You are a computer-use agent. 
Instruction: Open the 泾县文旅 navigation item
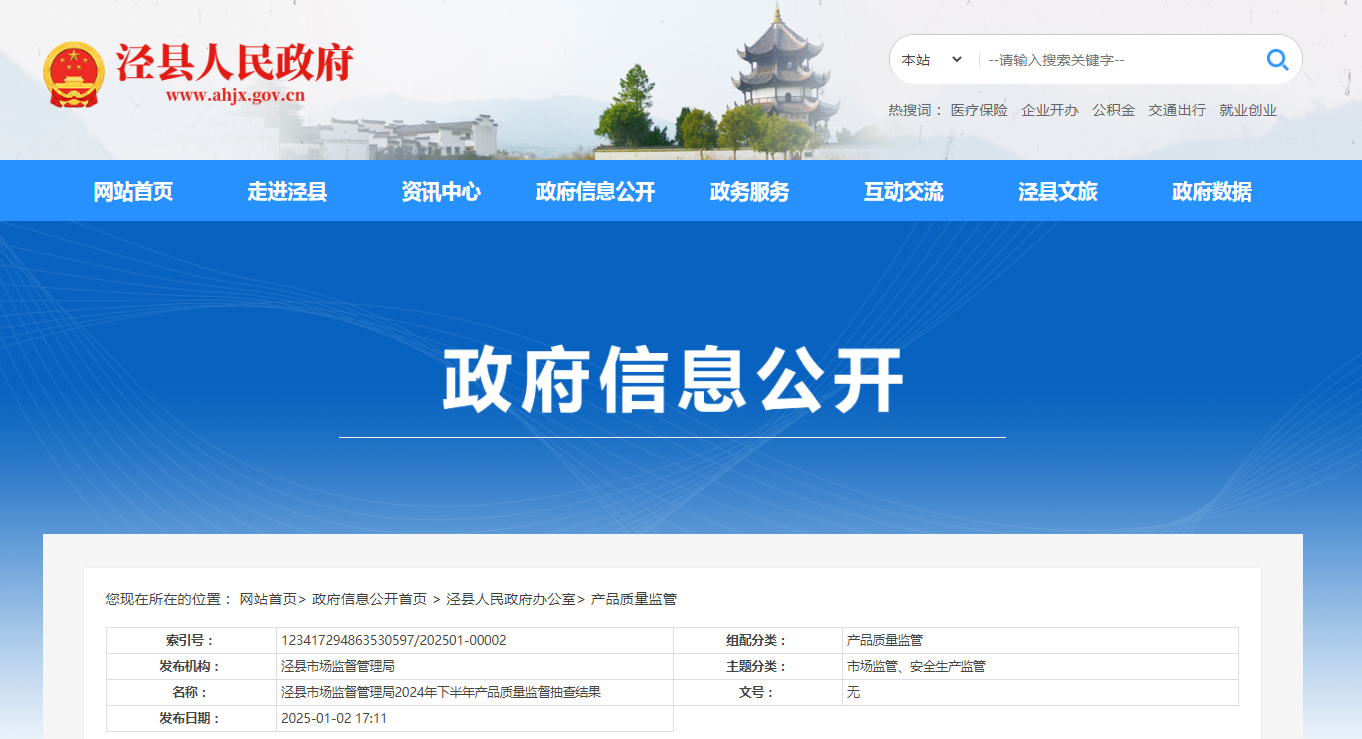pos(1057,192)
